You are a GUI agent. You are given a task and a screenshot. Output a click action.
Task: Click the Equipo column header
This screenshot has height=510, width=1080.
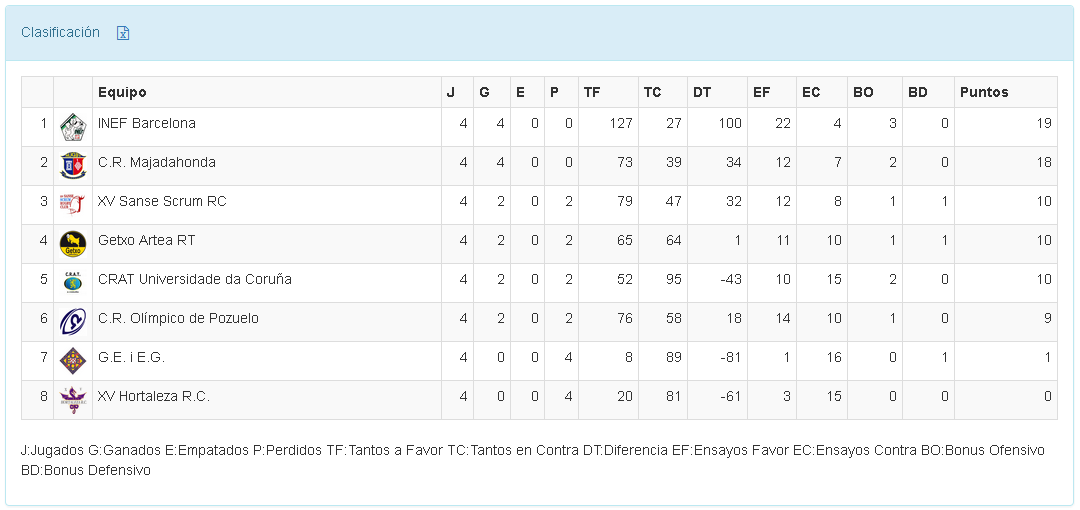[x=122, y=92]
